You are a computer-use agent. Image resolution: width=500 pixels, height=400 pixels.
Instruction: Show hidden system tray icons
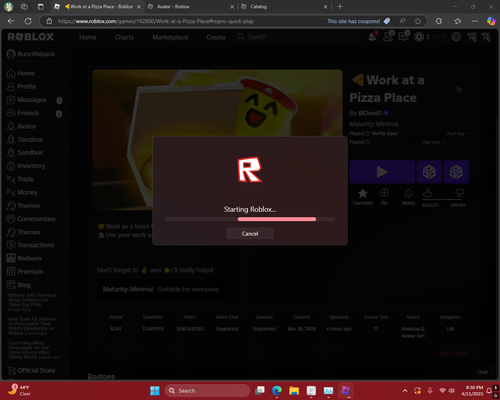pos(405,390)
